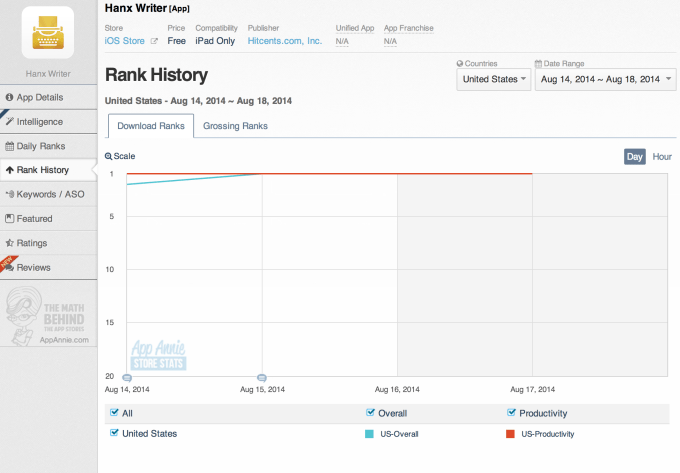Switch chart granularity to Hour
The height and width of the screenshot is (473, 680).
point(662,156)
